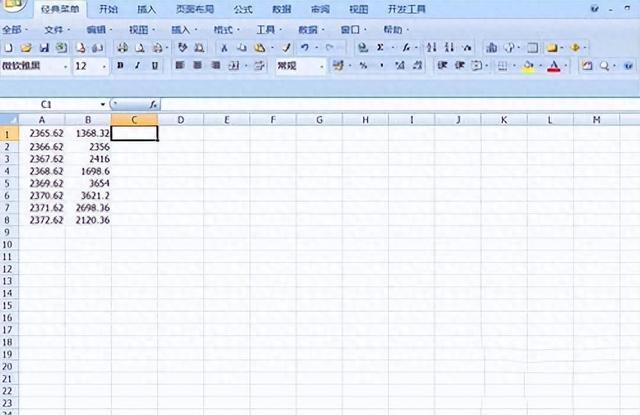Select cell containing 1368.32
The image size is (640, 415).
(88, 133)
